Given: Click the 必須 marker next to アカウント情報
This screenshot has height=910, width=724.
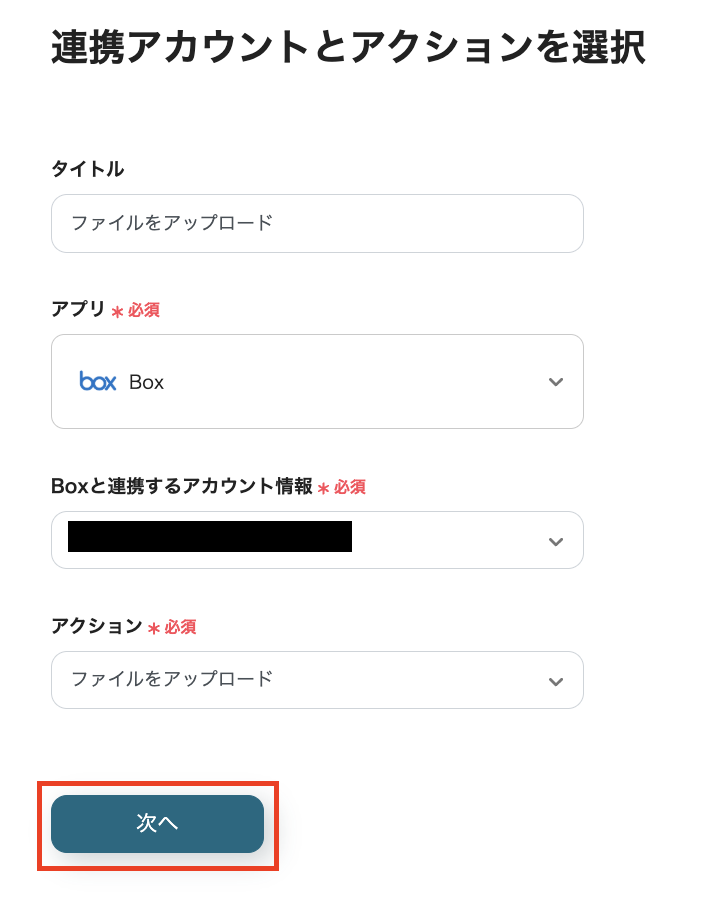Looking at the screenshot, I should coord(349,488).
